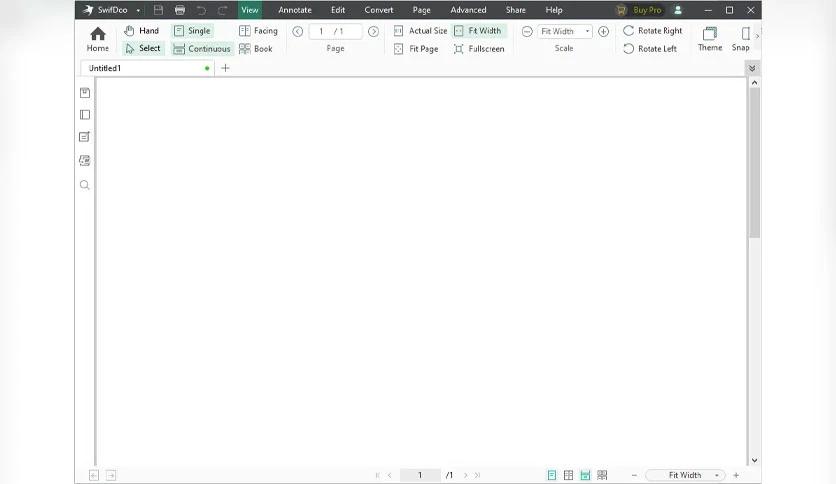The width and height of the screenshot is (836, 484).
Task: Go to previous page in status bar
Action: [390, 475]
